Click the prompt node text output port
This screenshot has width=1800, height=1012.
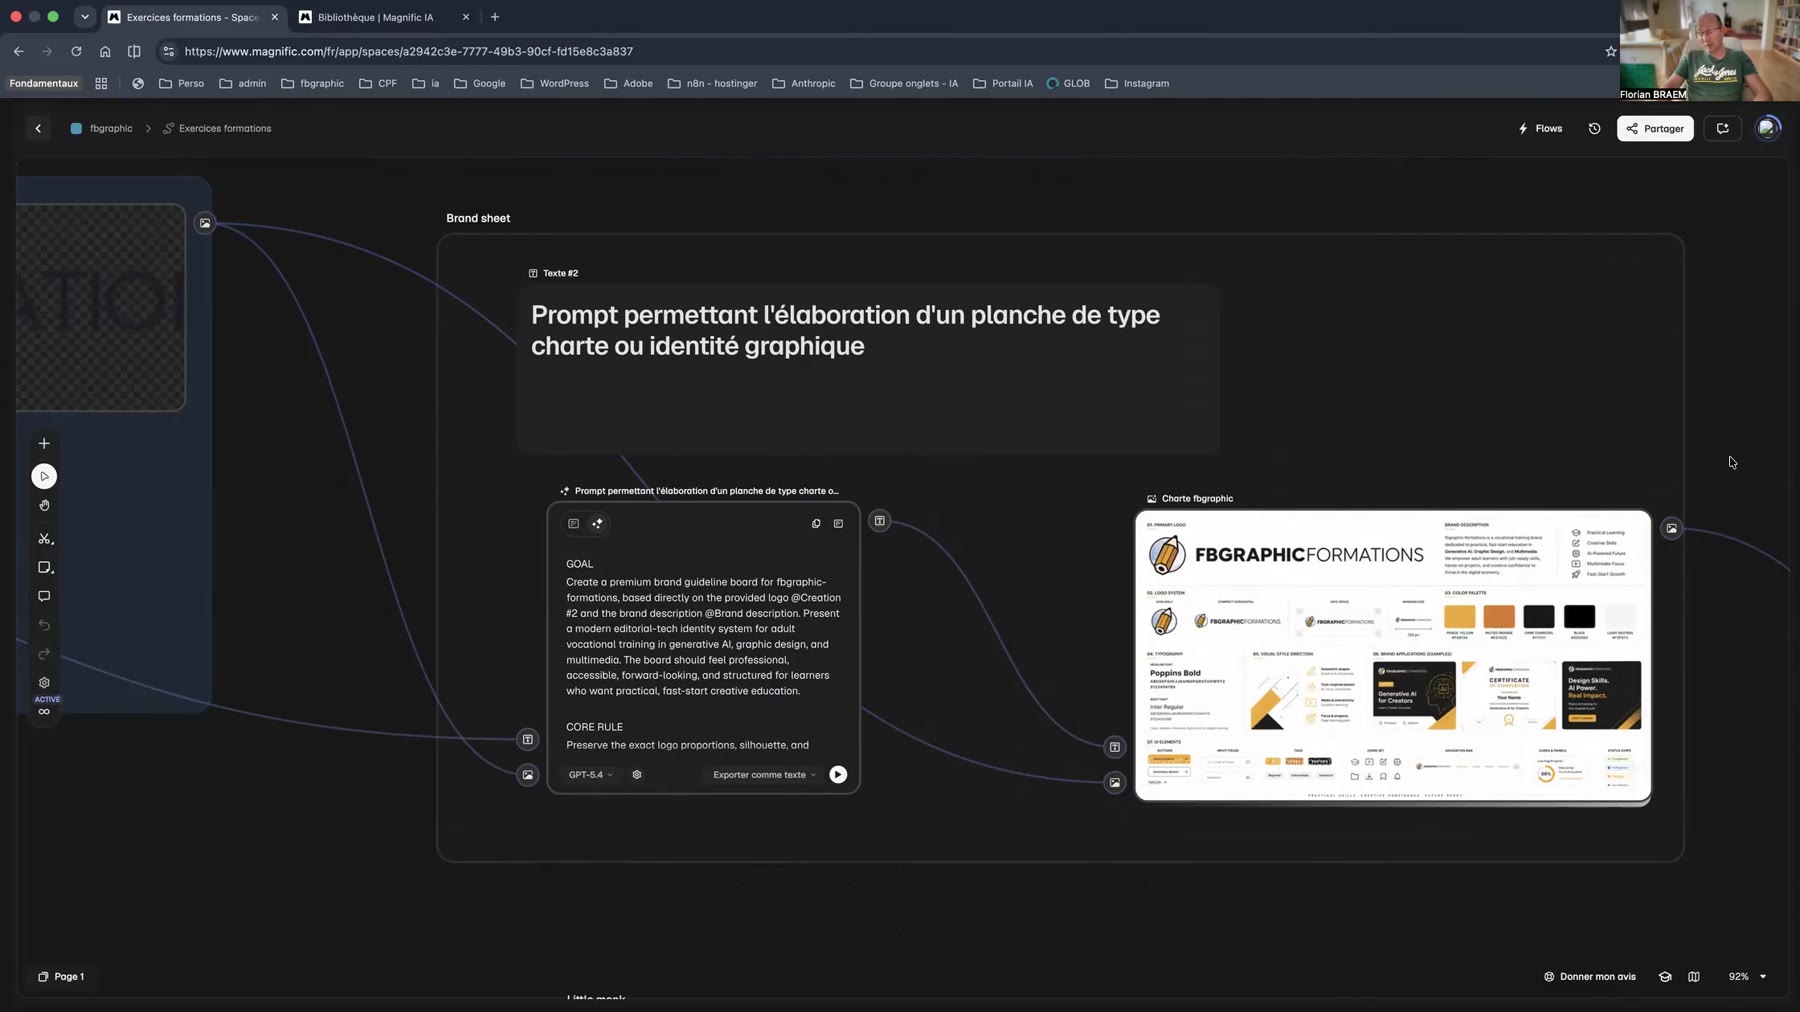pyautogui.click(x=879, y=521)
